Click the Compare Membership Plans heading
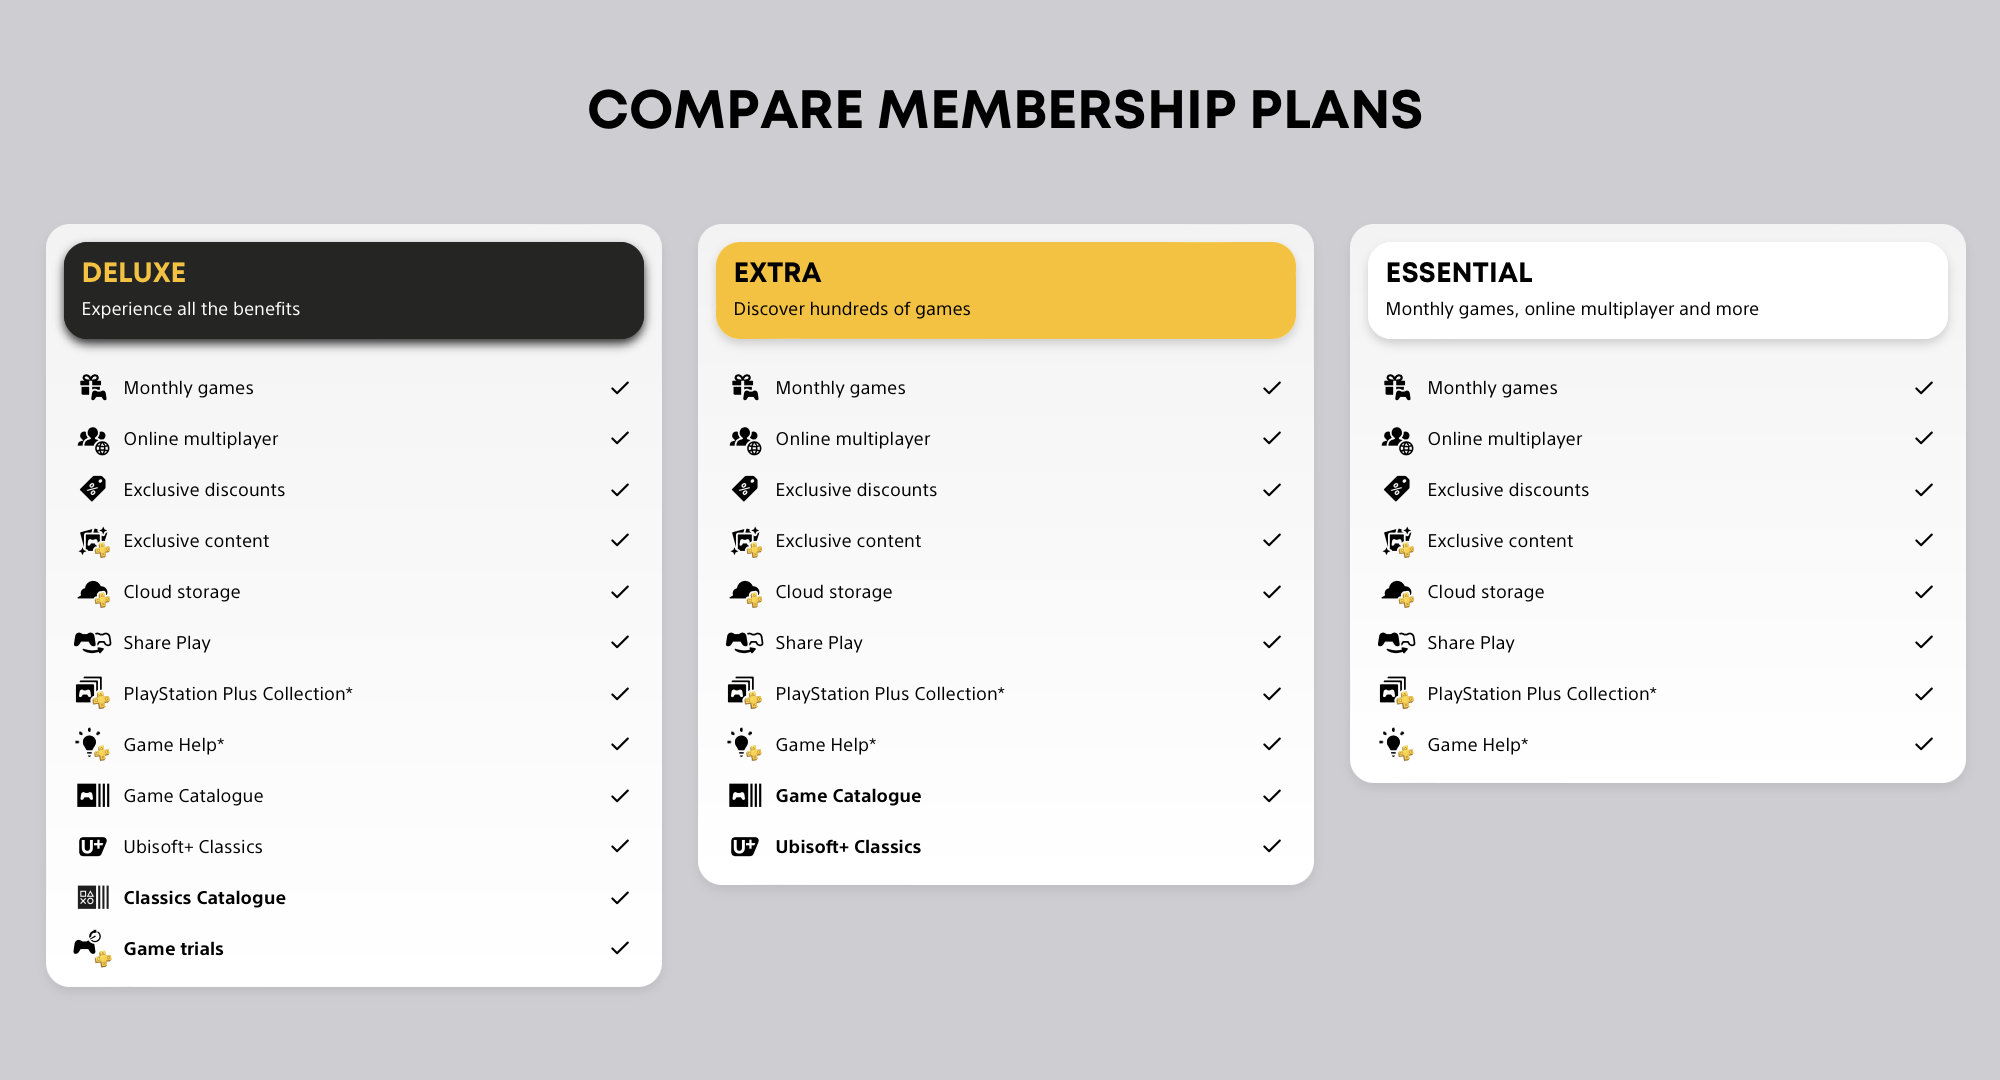2000x1080 pixels. (x=1005, y=109)
